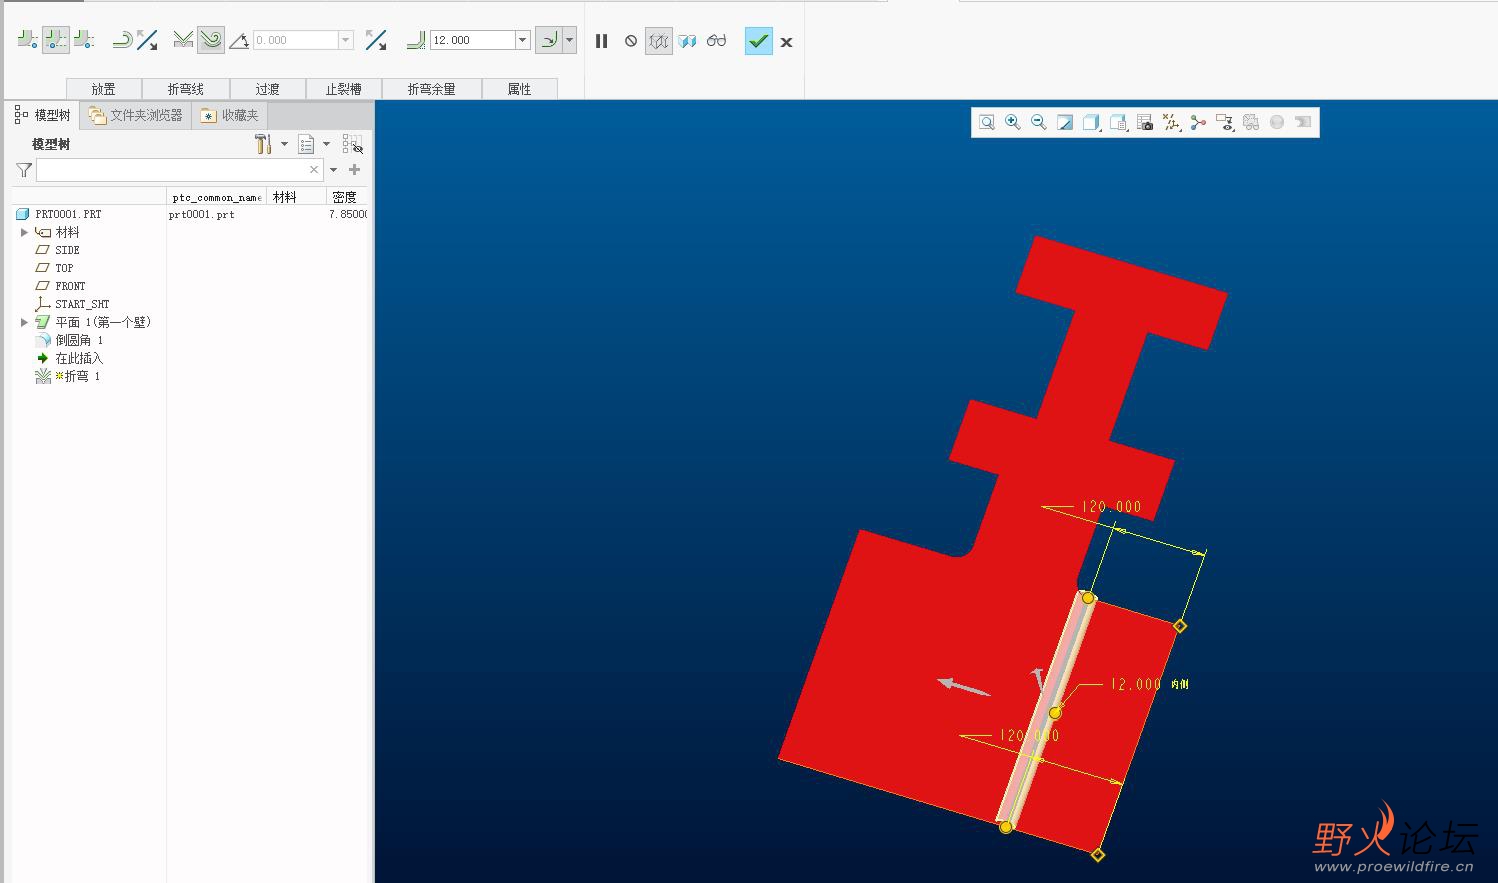This screenshot has height=883, width=1498.
Task: Flip the angle direction icon
Action: click(x=376, y=40)
